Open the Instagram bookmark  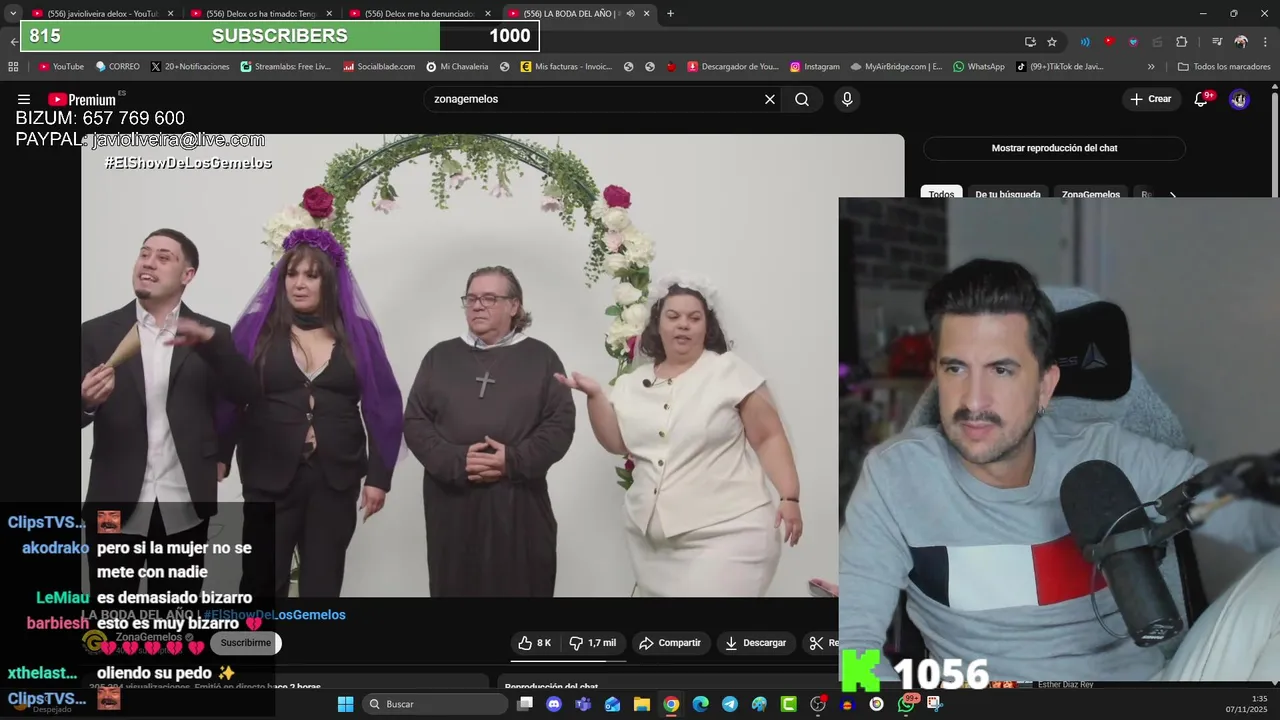coord(814,67)
